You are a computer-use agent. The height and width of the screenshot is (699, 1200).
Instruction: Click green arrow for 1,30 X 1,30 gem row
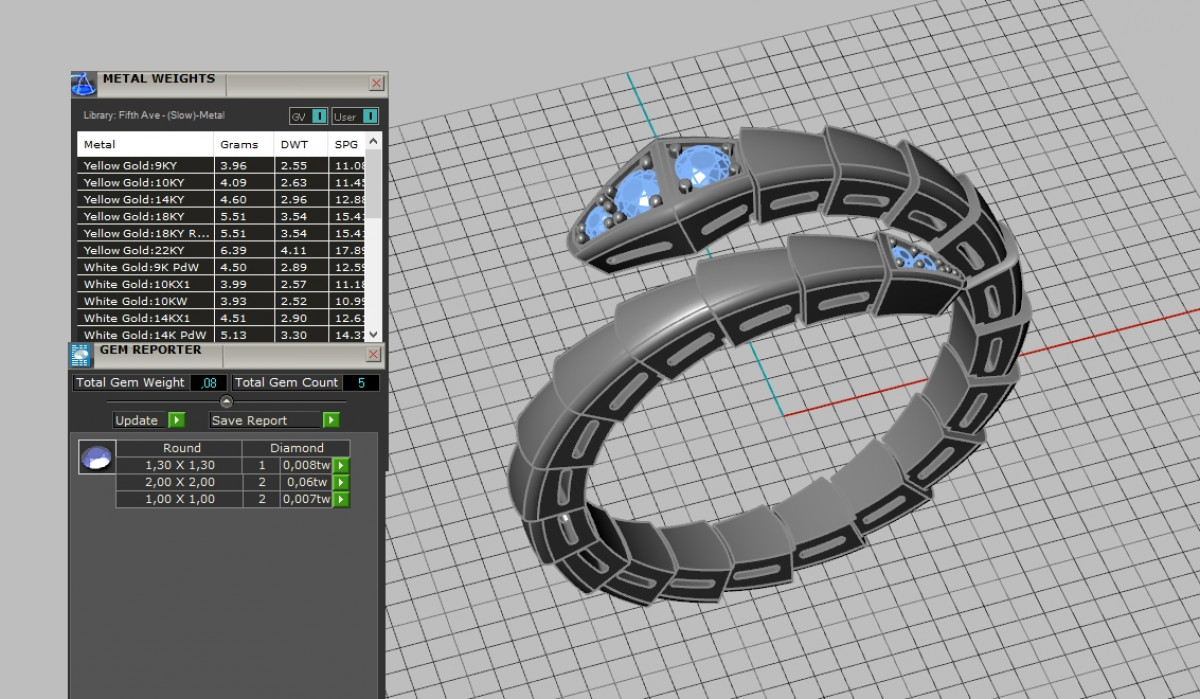341,465
